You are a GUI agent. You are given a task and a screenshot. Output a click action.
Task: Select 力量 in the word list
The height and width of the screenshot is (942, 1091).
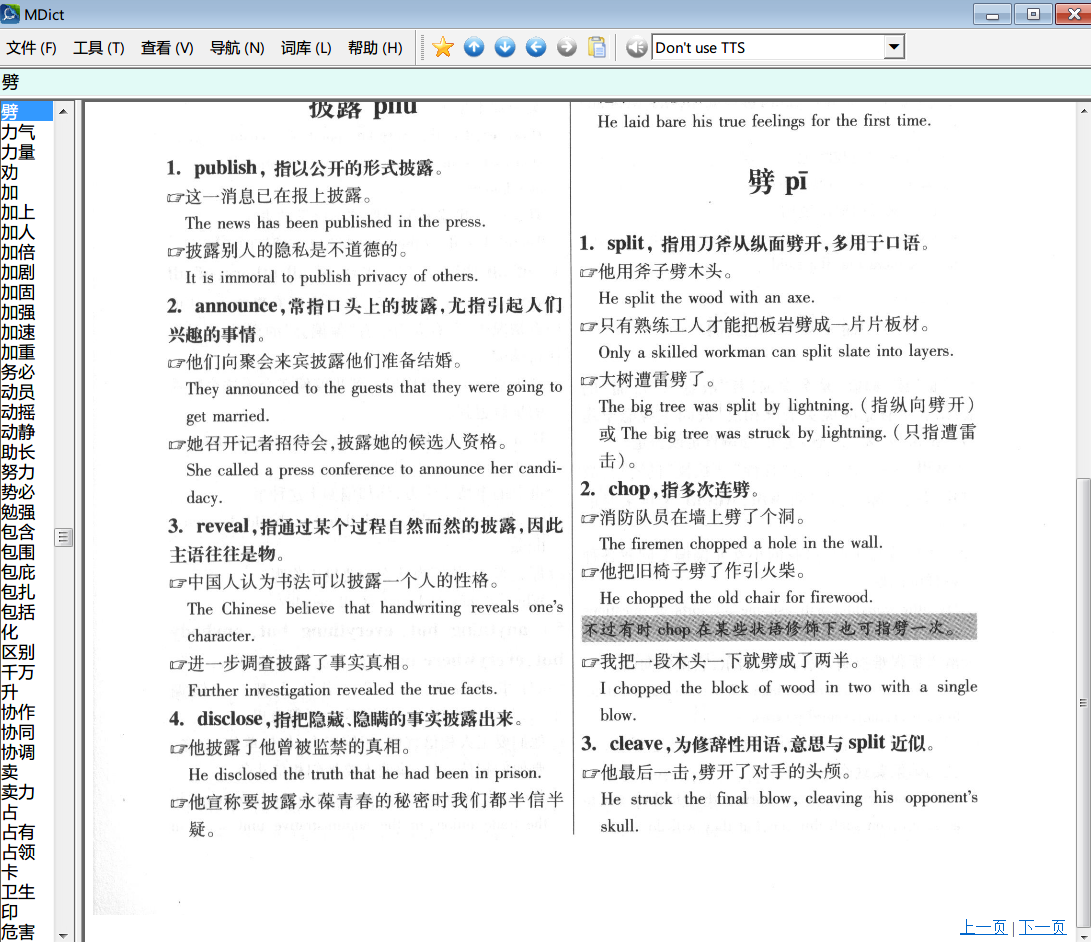pyautogui.click(x=18, y=152)
